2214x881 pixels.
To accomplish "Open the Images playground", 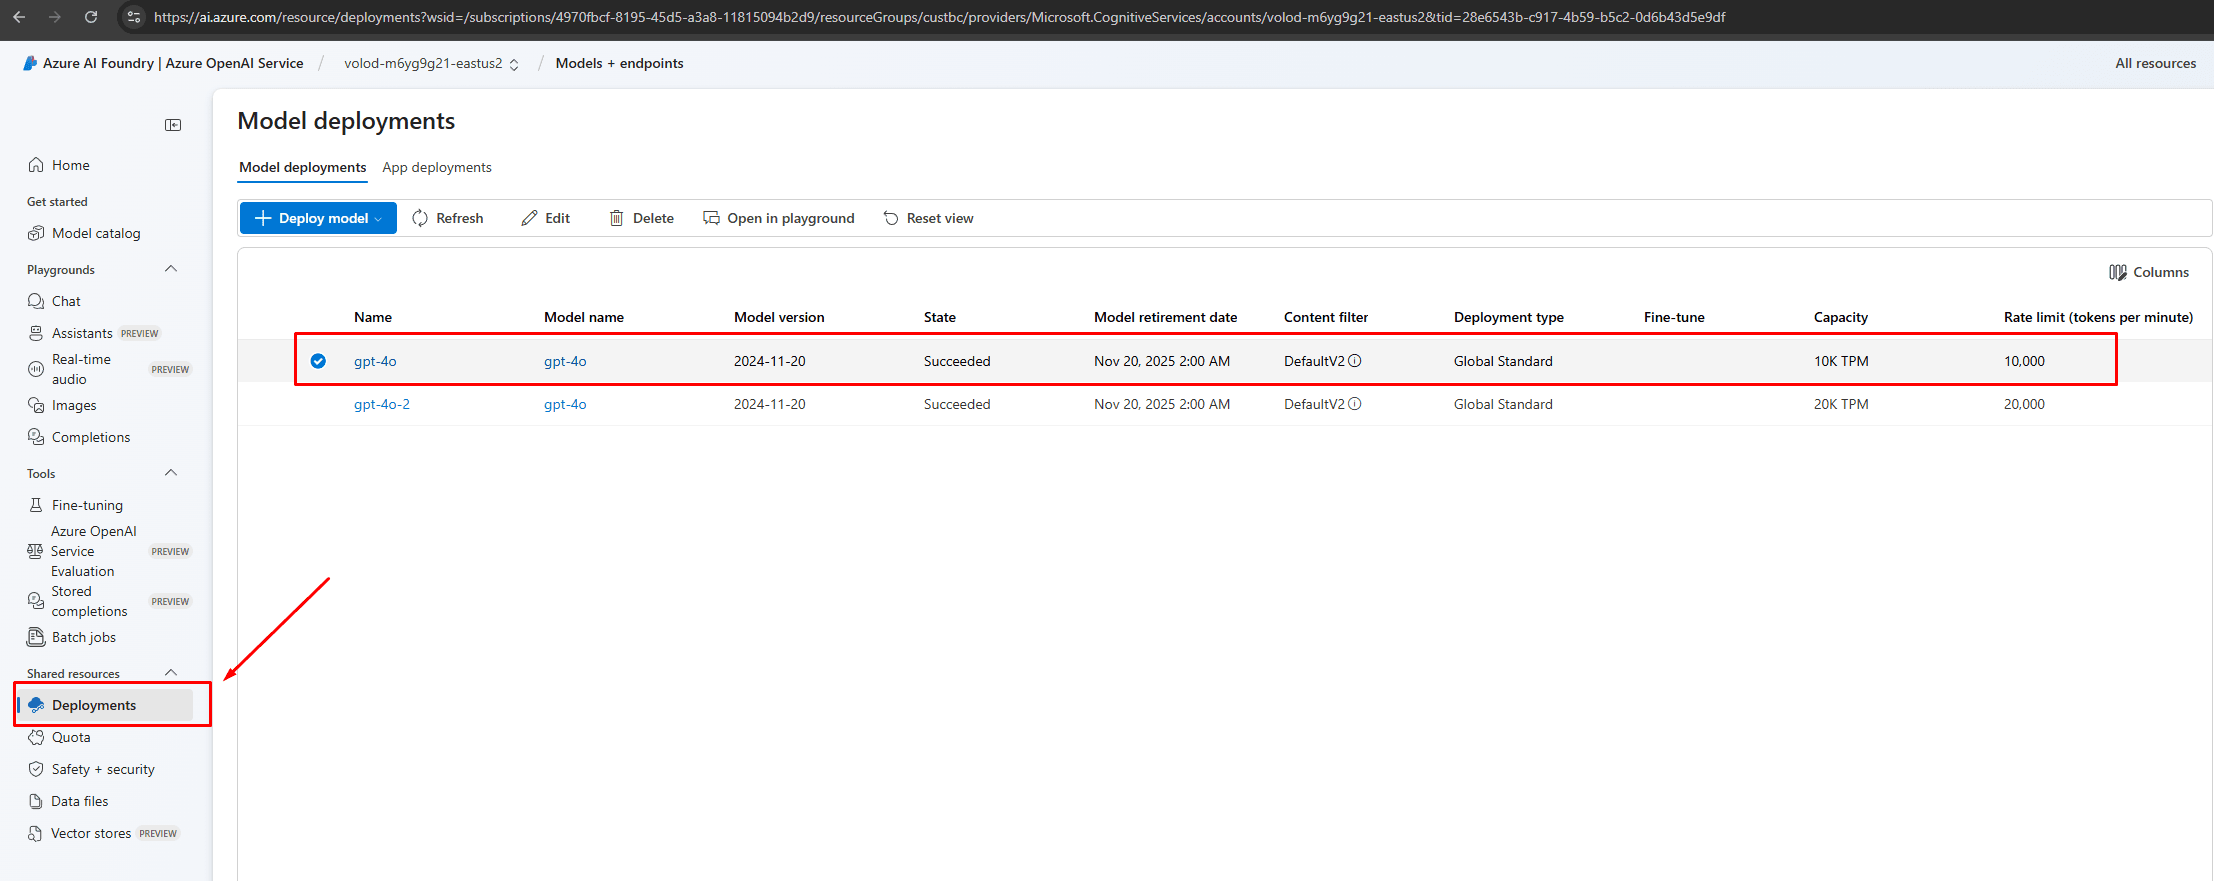I will 74,405.
